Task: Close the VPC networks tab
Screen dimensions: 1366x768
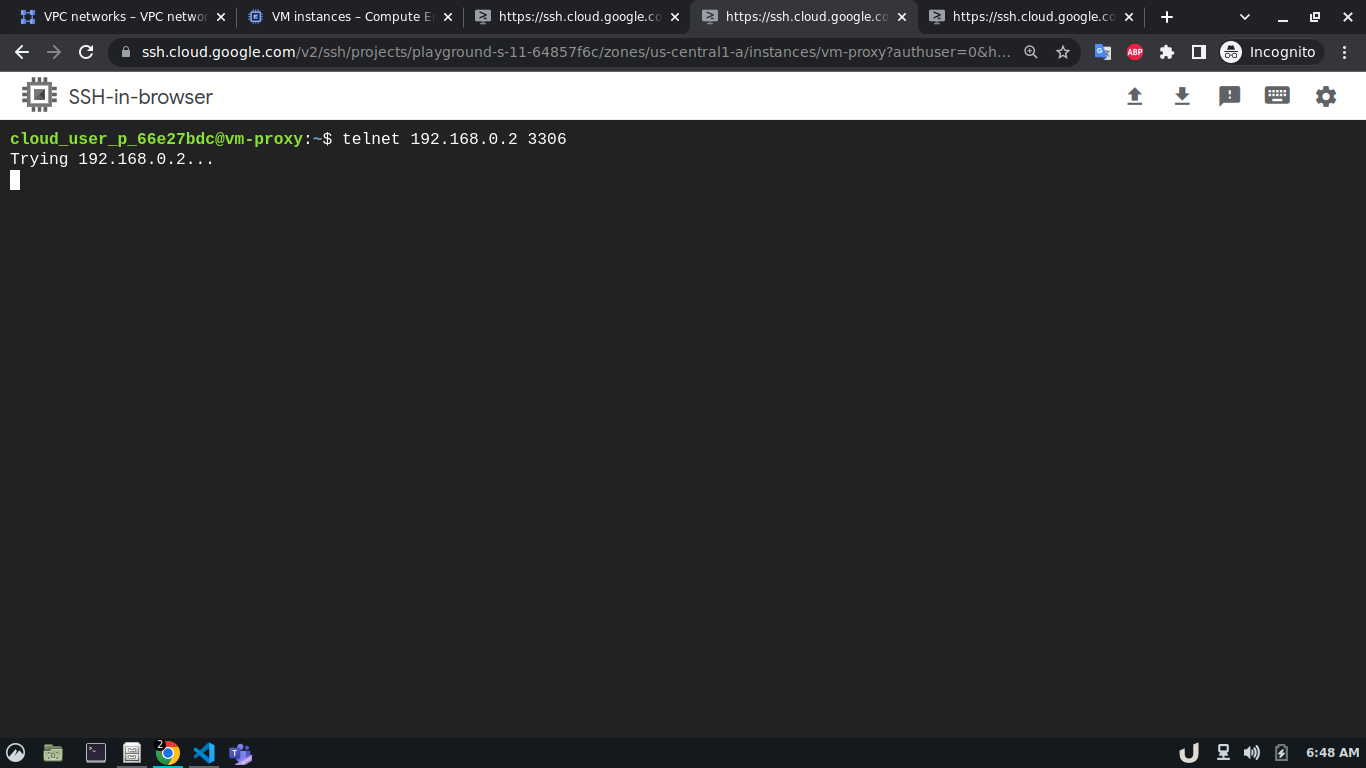Action: 221,17
